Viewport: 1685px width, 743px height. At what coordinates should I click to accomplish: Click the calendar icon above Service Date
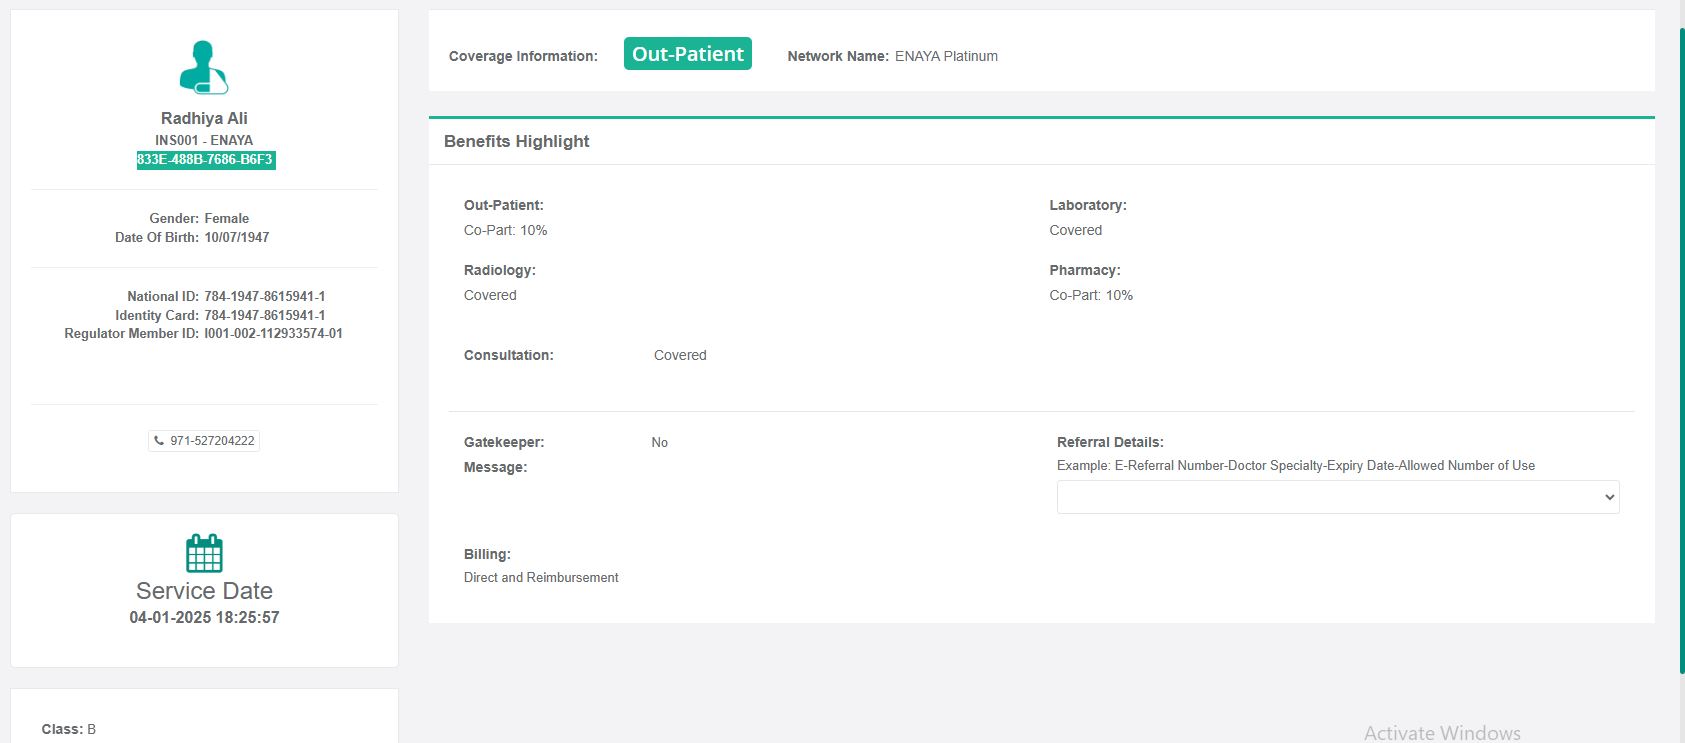coord(204,553)
